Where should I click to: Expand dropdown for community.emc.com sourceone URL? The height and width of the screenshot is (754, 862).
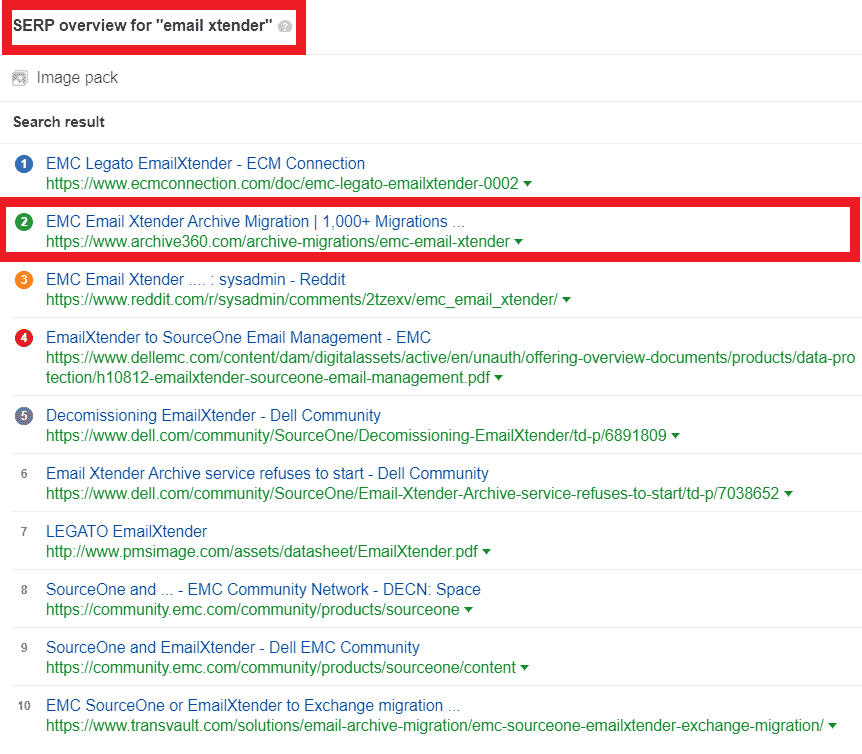(468, 610)
